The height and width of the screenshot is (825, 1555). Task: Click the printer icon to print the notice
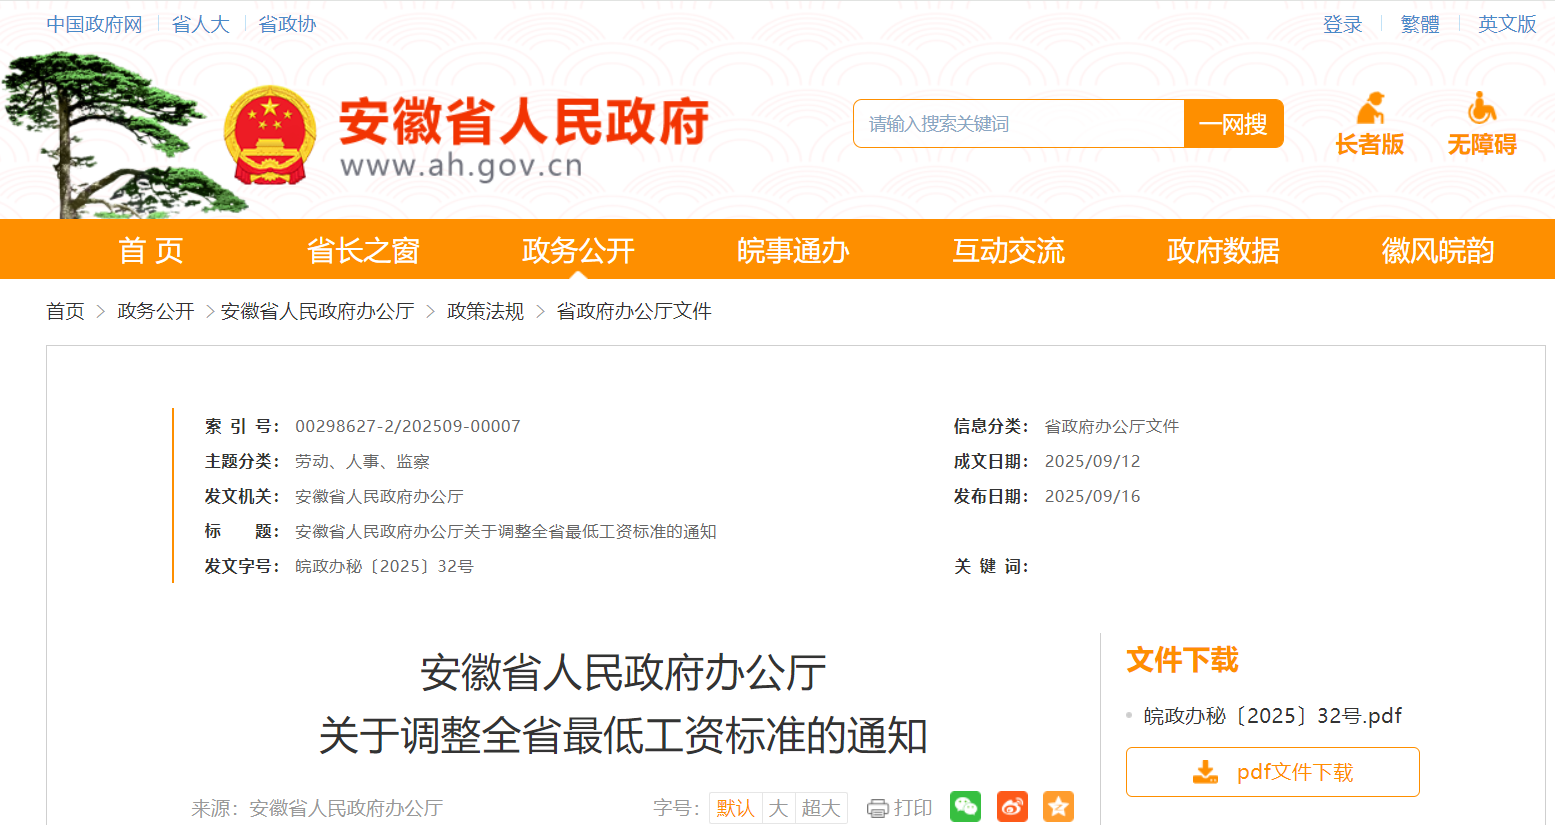(x=876, y=806)
